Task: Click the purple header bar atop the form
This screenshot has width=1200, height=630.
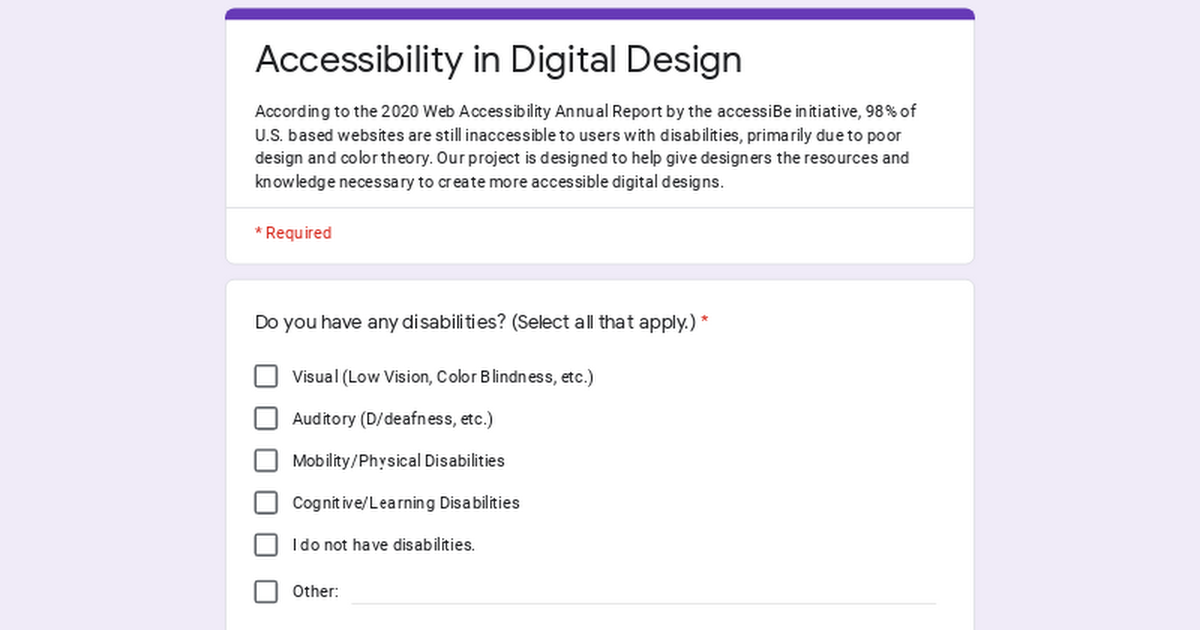Action: (x=600, y=14)
